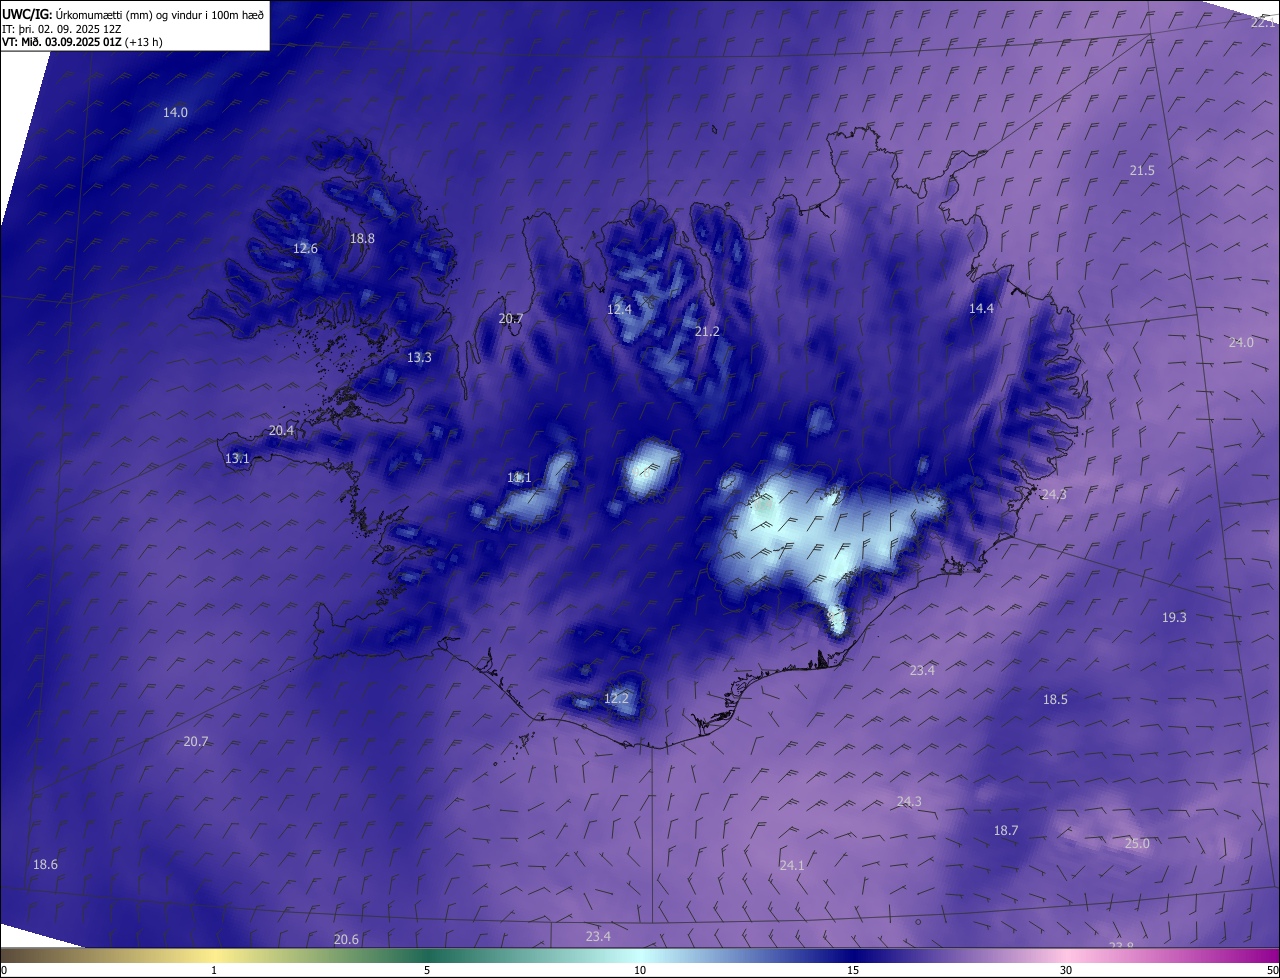Click the 12.2 value label
1280x978 pixels.
tap(617, 699)
